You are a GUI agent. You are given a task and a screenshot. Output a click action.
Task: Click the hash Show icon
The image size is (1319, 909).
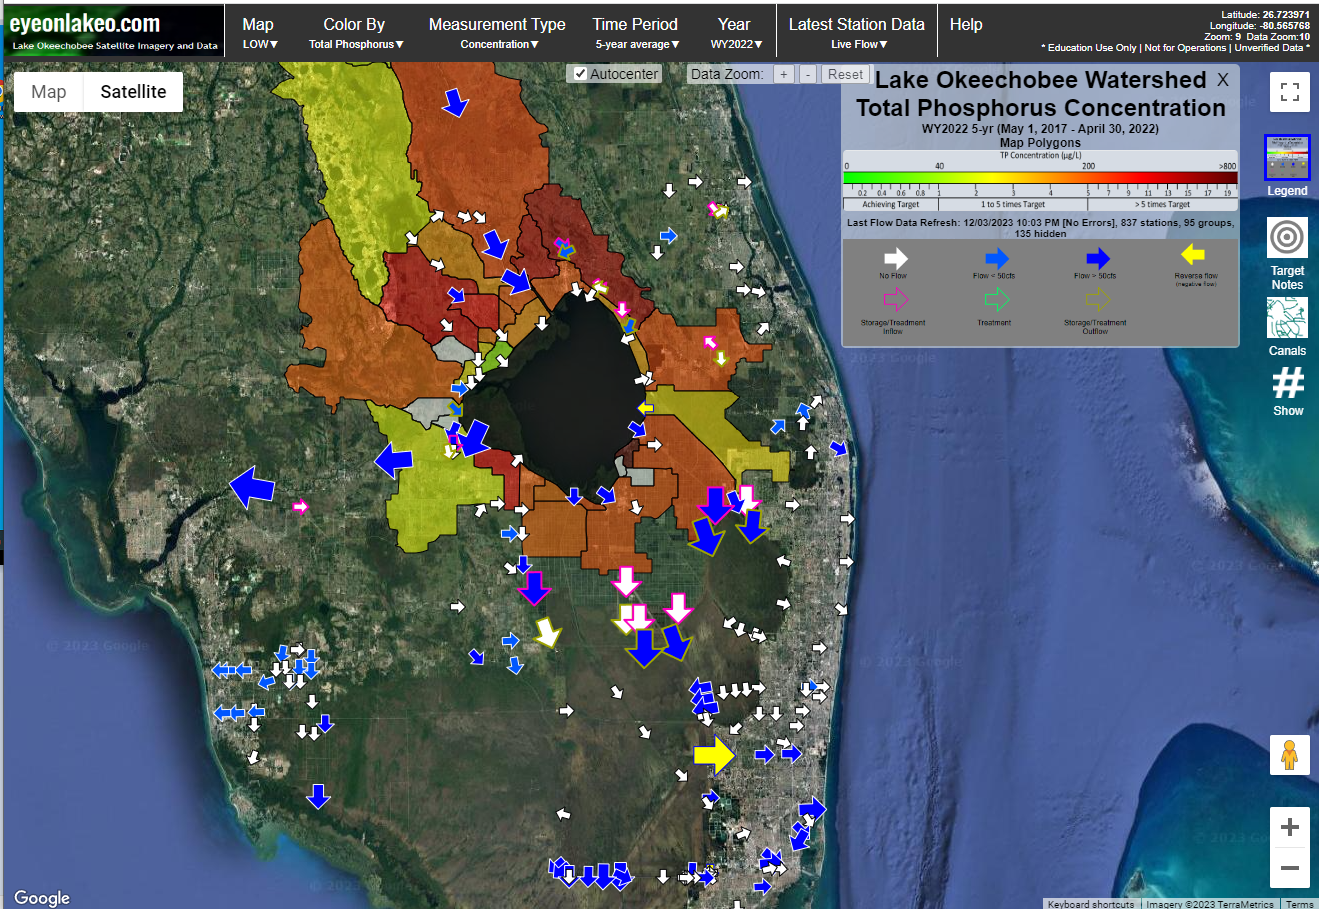tap(1288, 383)
